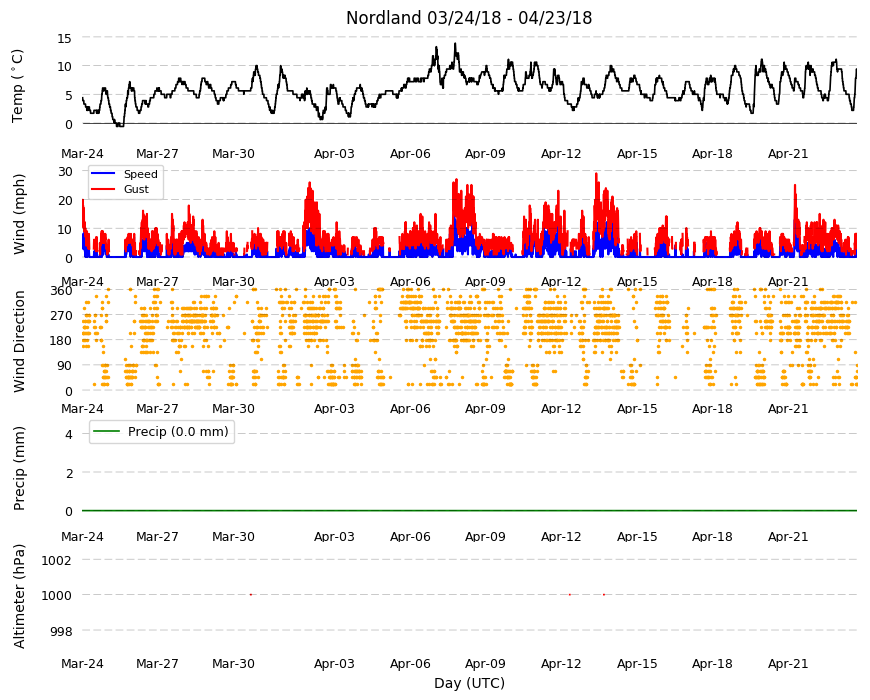Click the blue Speed legend line

pos(103,174)
